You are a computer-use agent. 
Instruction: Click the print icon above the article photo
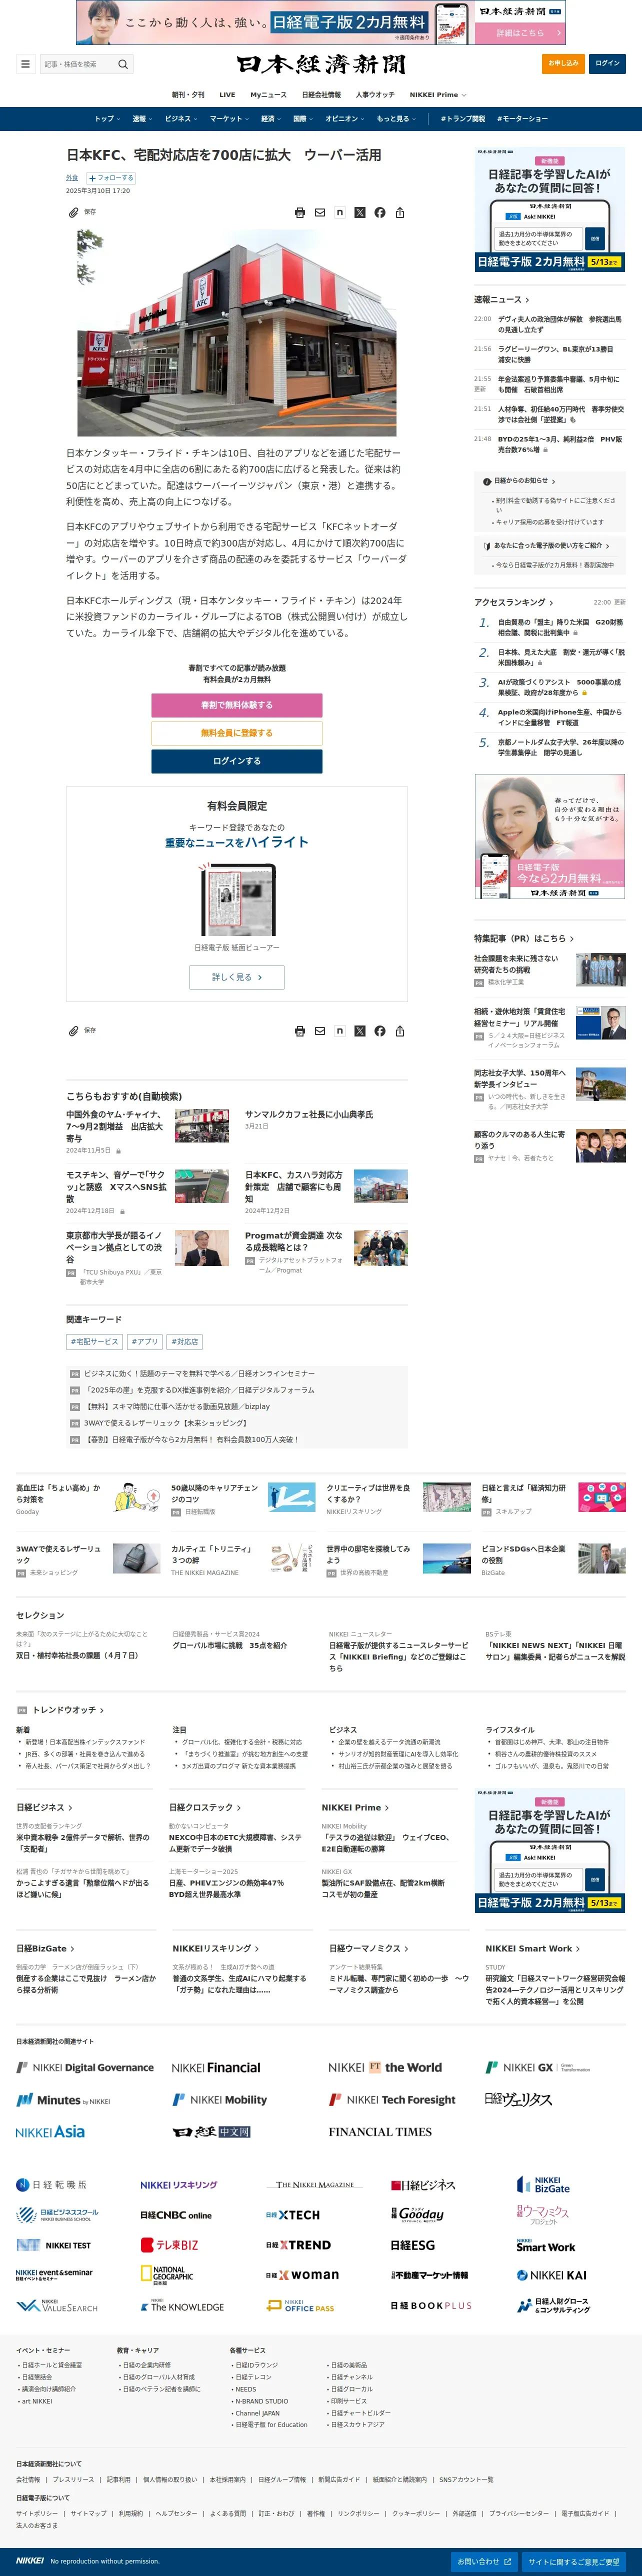point(300,213)
